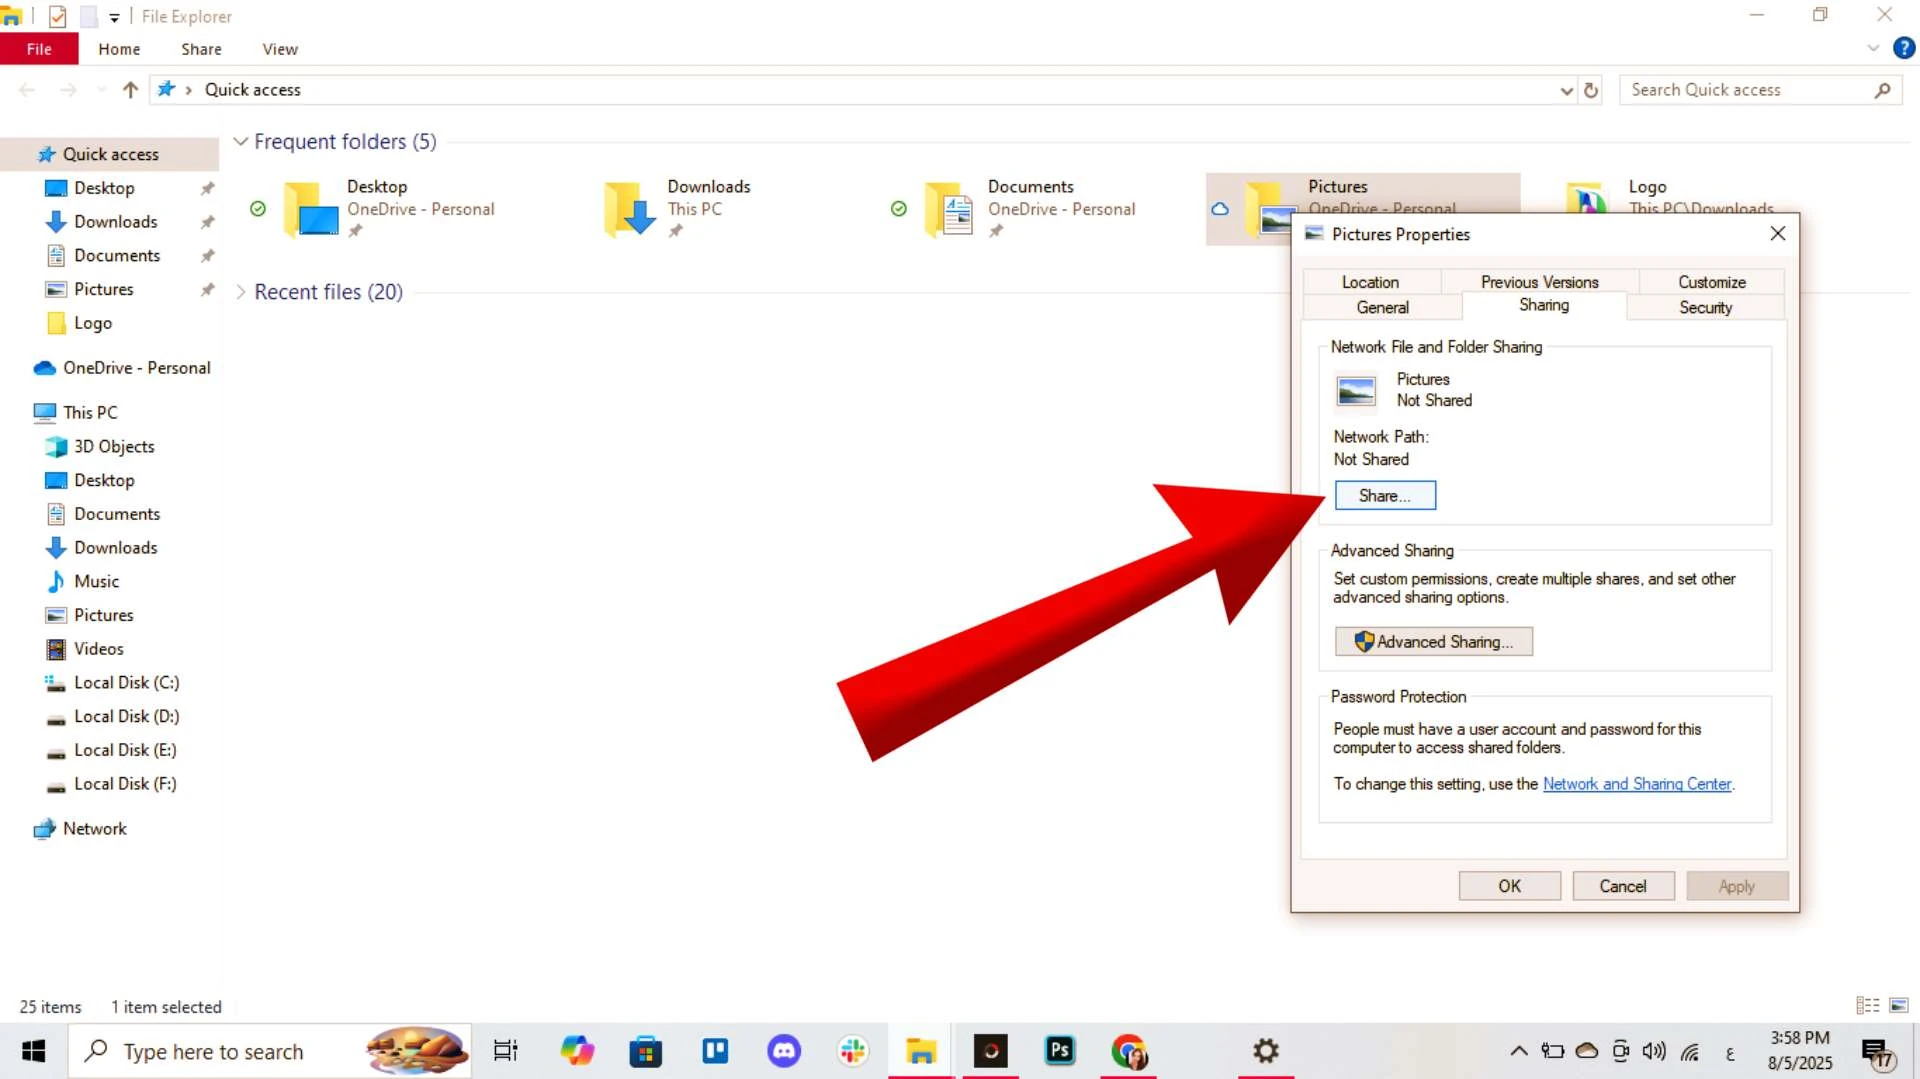Screen dimensions: 1920x1079
Task: Switch to the Previous Versions tab
Action: click(1539, 282)
